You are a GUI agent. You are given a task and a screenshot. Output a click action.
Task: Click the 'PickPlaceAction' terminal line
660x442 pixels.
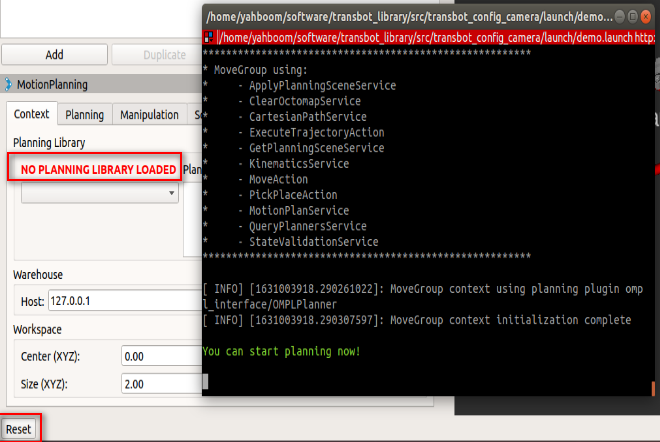point(293,195)
